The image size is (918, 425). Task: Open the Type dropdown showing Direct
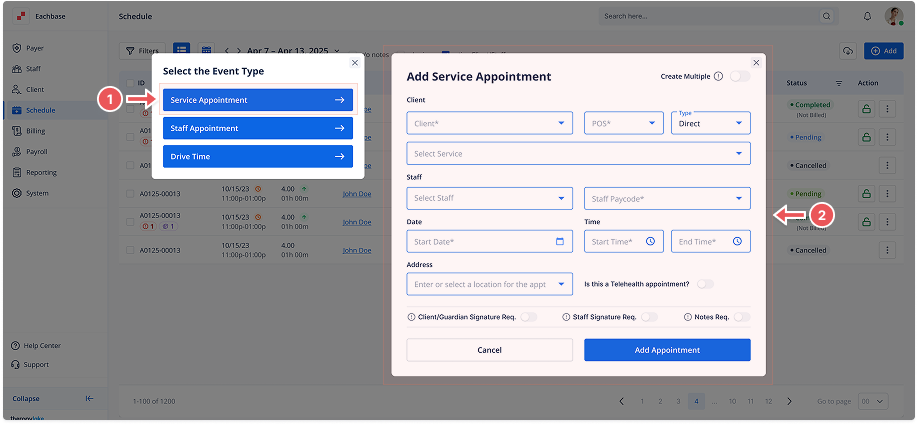point(711,123)
